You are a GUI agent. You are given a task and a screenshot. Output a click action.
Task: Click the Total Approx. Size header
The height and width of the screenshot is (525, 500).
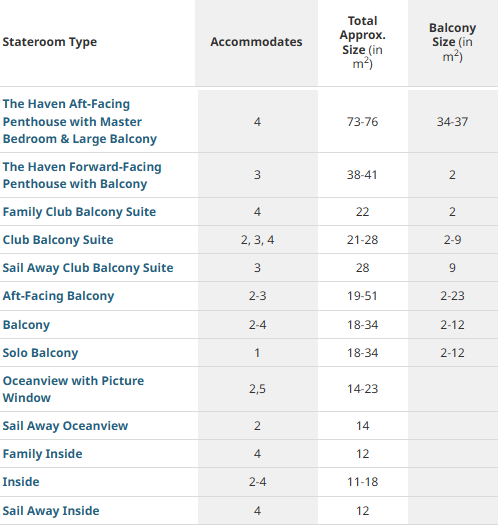pyautogui.click(x=363, y=42)
